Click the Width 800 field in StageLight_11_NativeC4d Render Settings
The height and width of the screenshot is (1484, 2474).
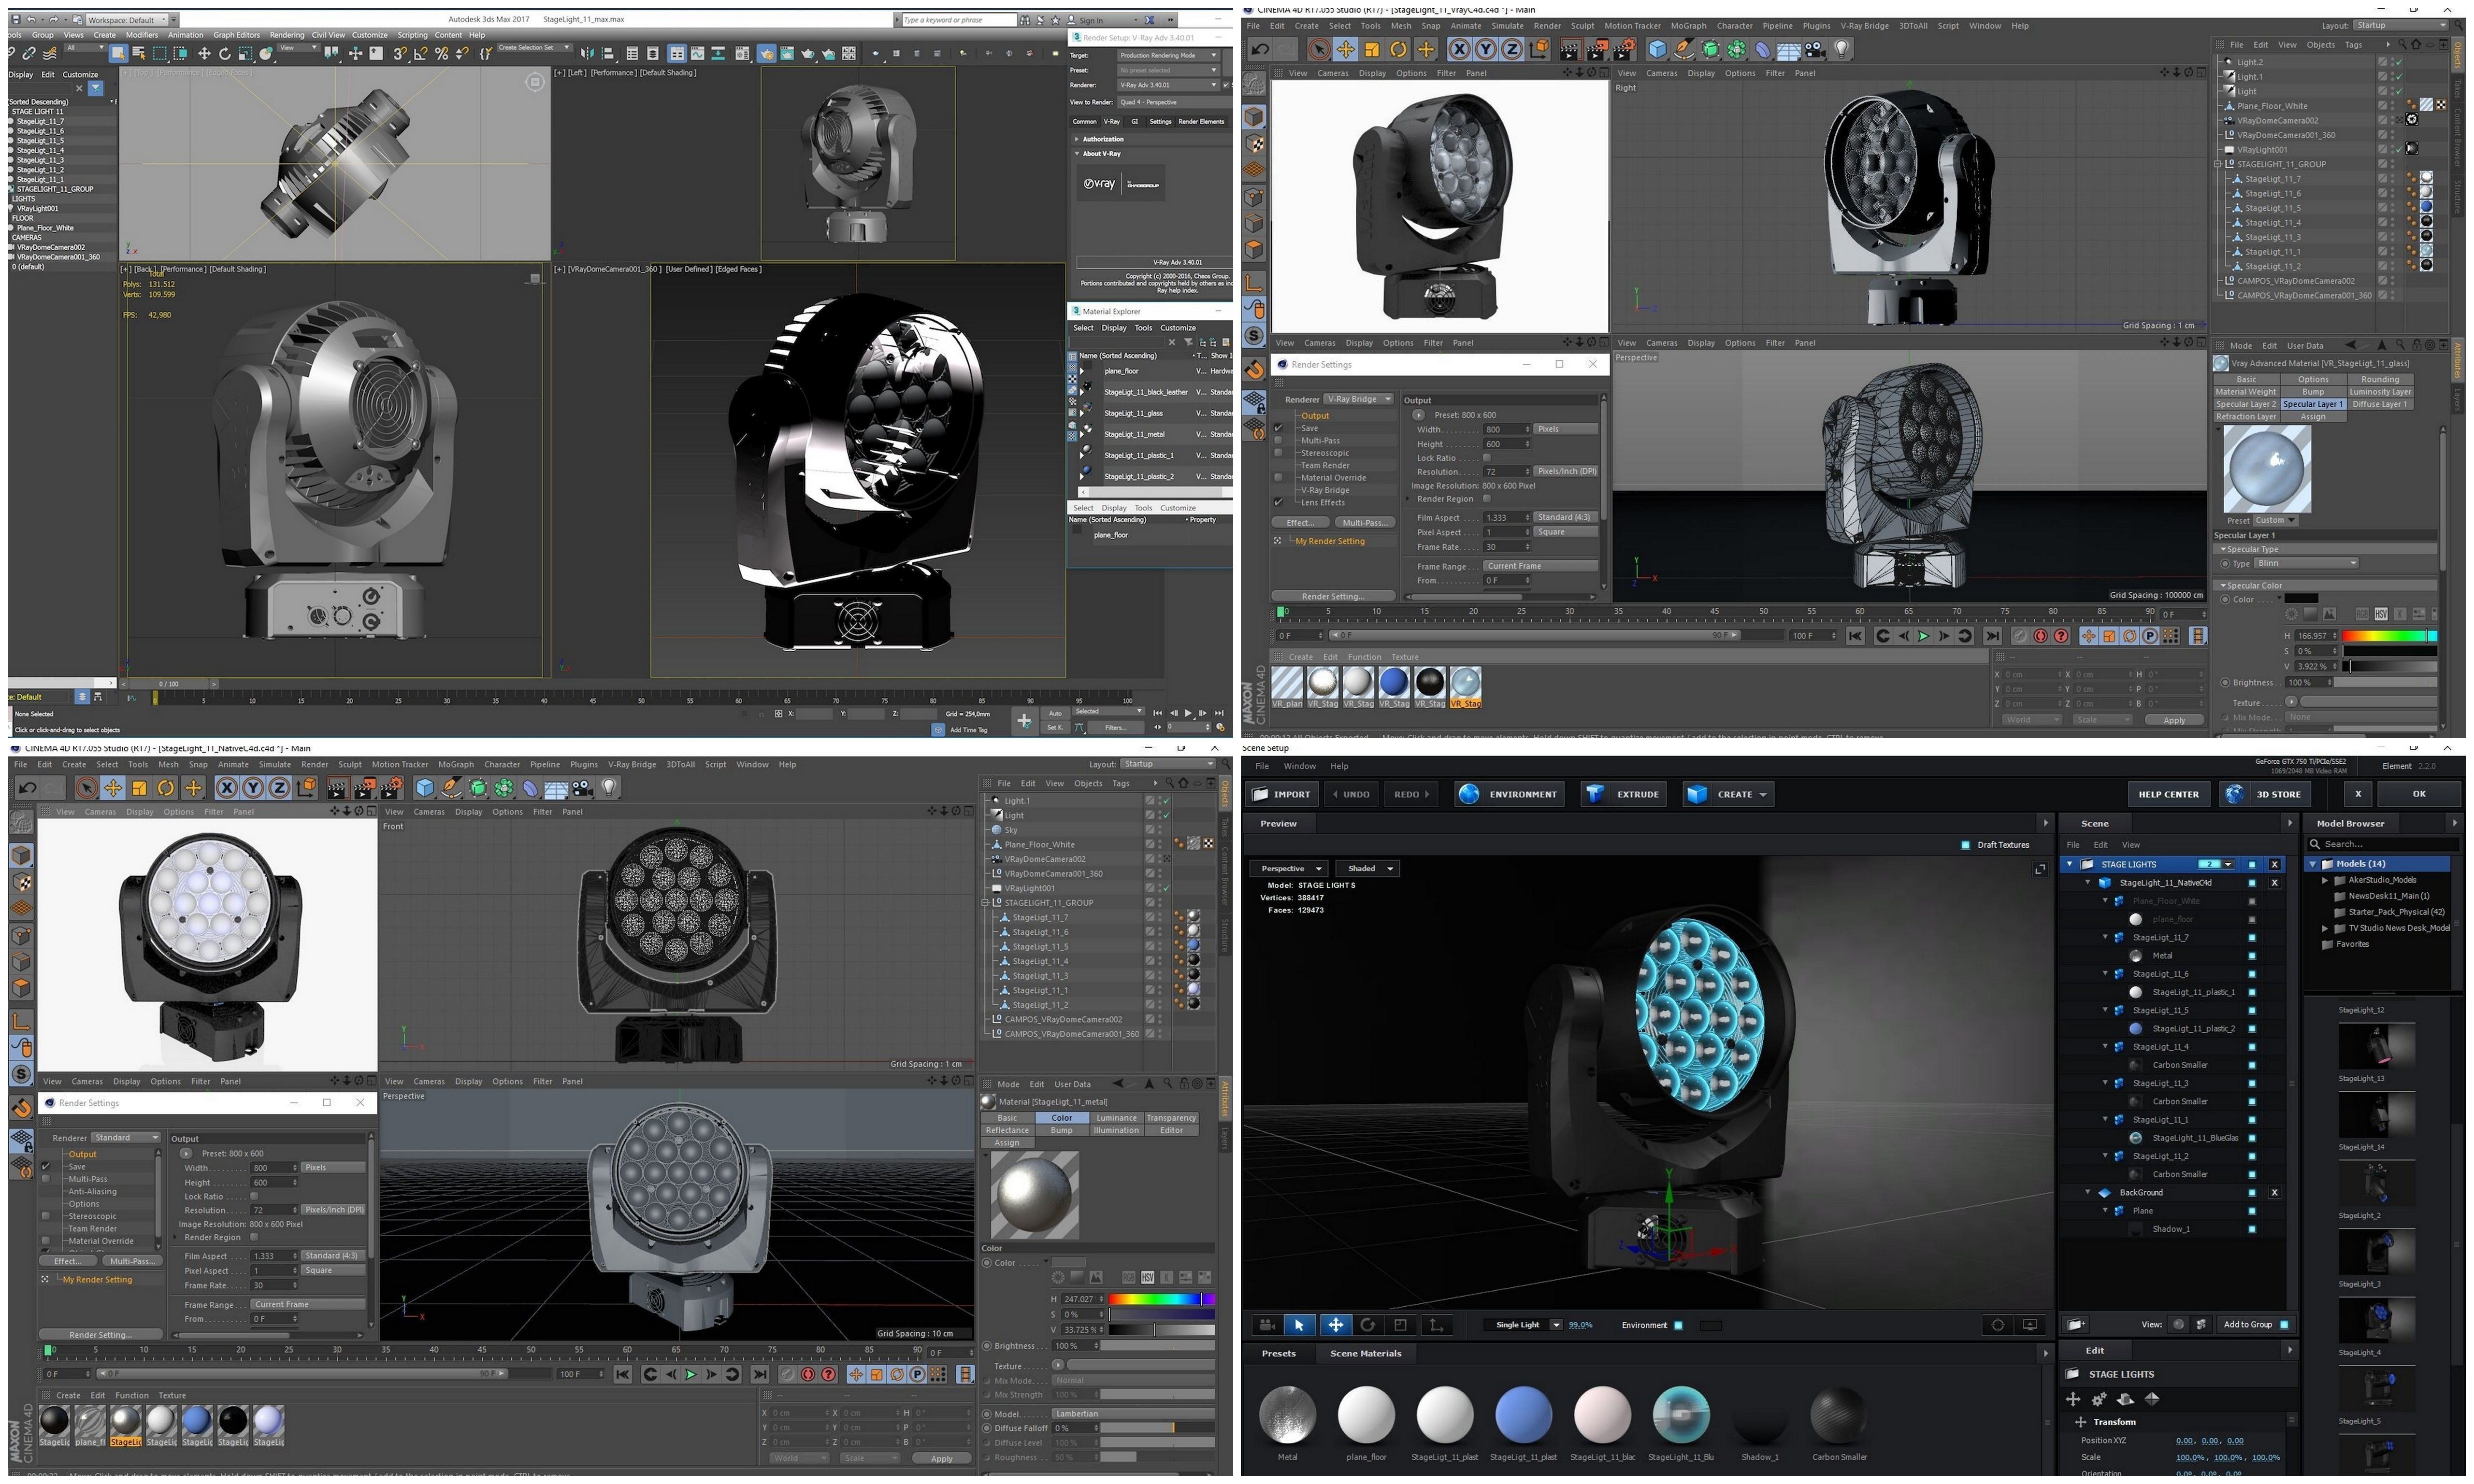pos(274,1169)
